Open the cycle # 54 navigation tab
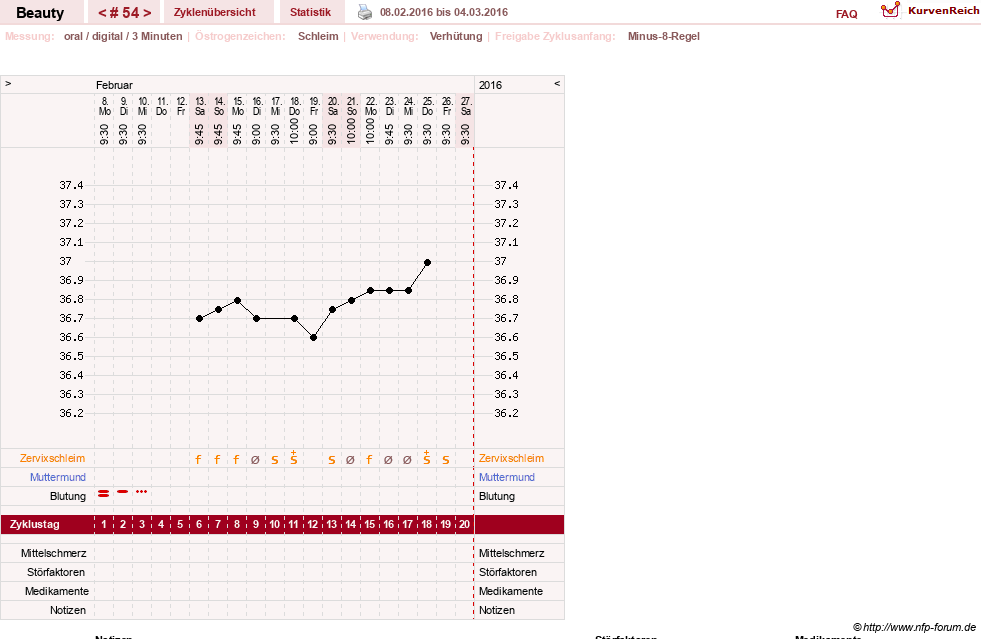 point(125,13)
